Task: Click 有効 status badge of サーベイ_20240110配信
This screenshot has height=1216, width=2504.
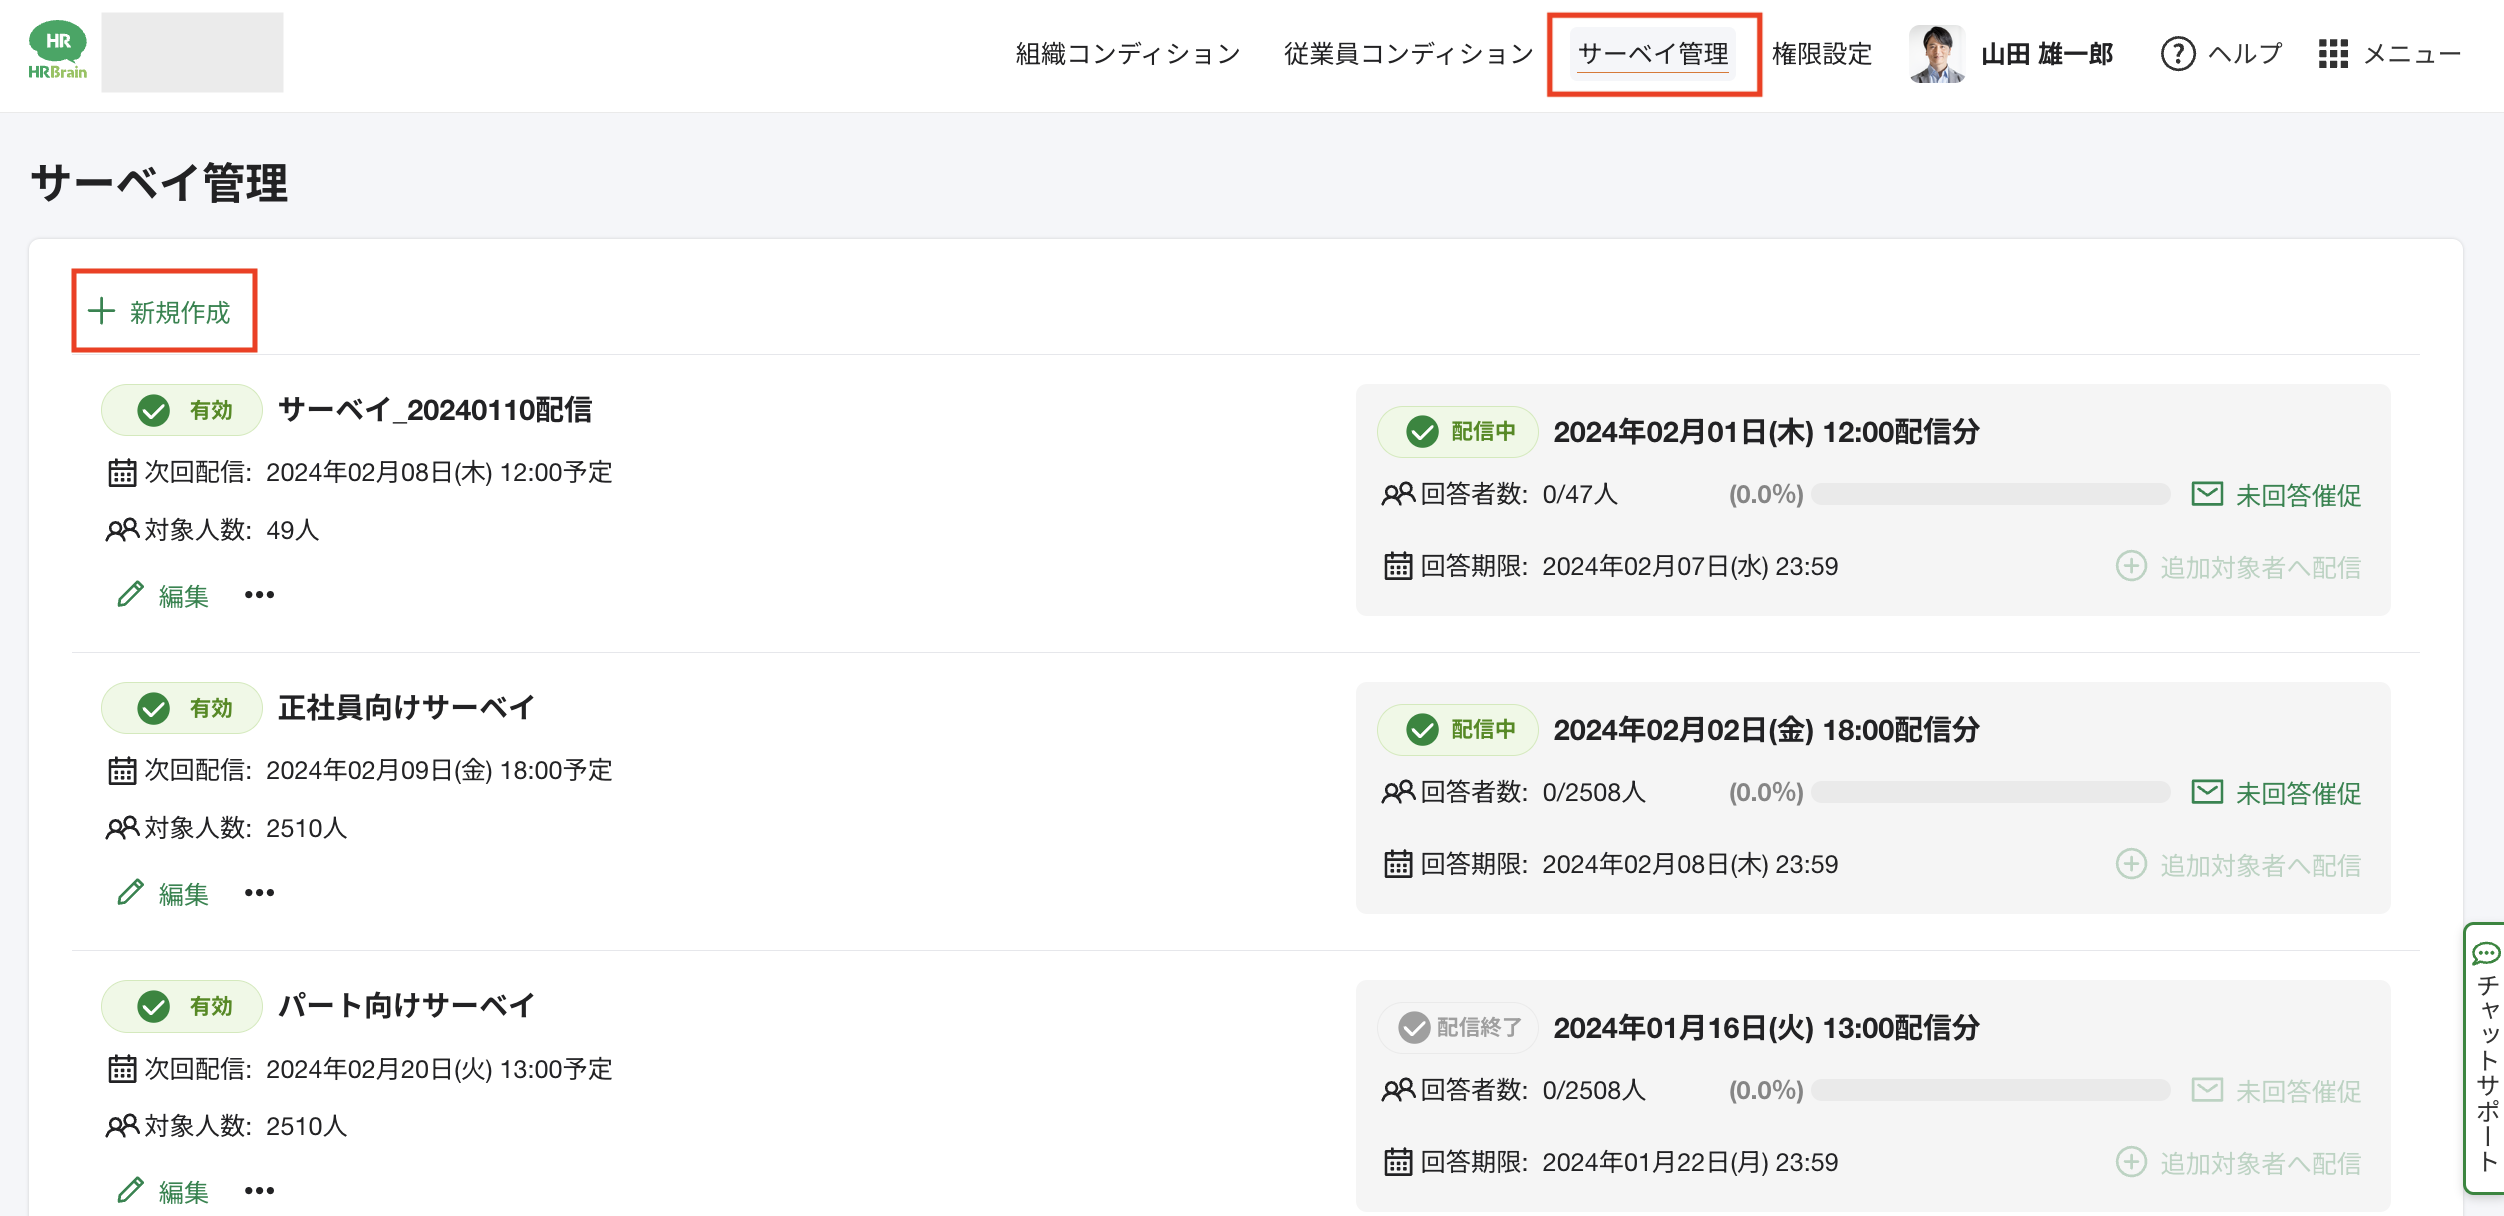Action: click(x=182, y=410)
